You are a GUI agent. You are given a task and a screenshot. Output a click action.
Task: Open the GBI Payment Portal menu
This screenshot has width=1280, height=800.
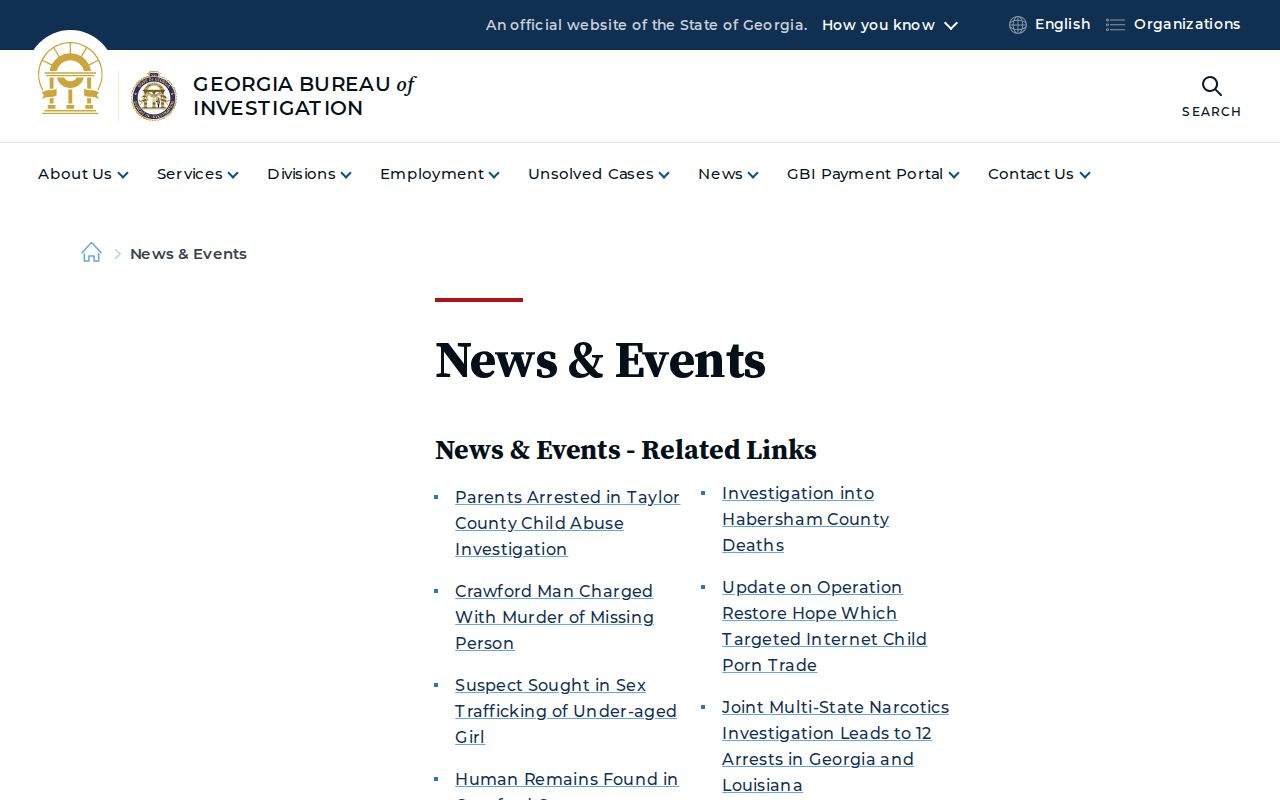[x=873, y=174]
